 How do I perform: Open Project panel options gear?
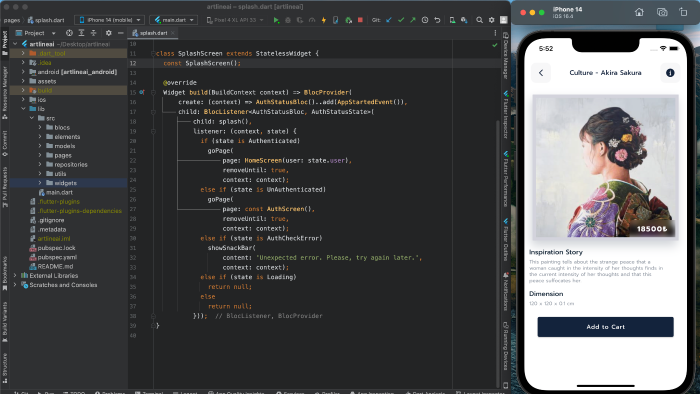108,33
